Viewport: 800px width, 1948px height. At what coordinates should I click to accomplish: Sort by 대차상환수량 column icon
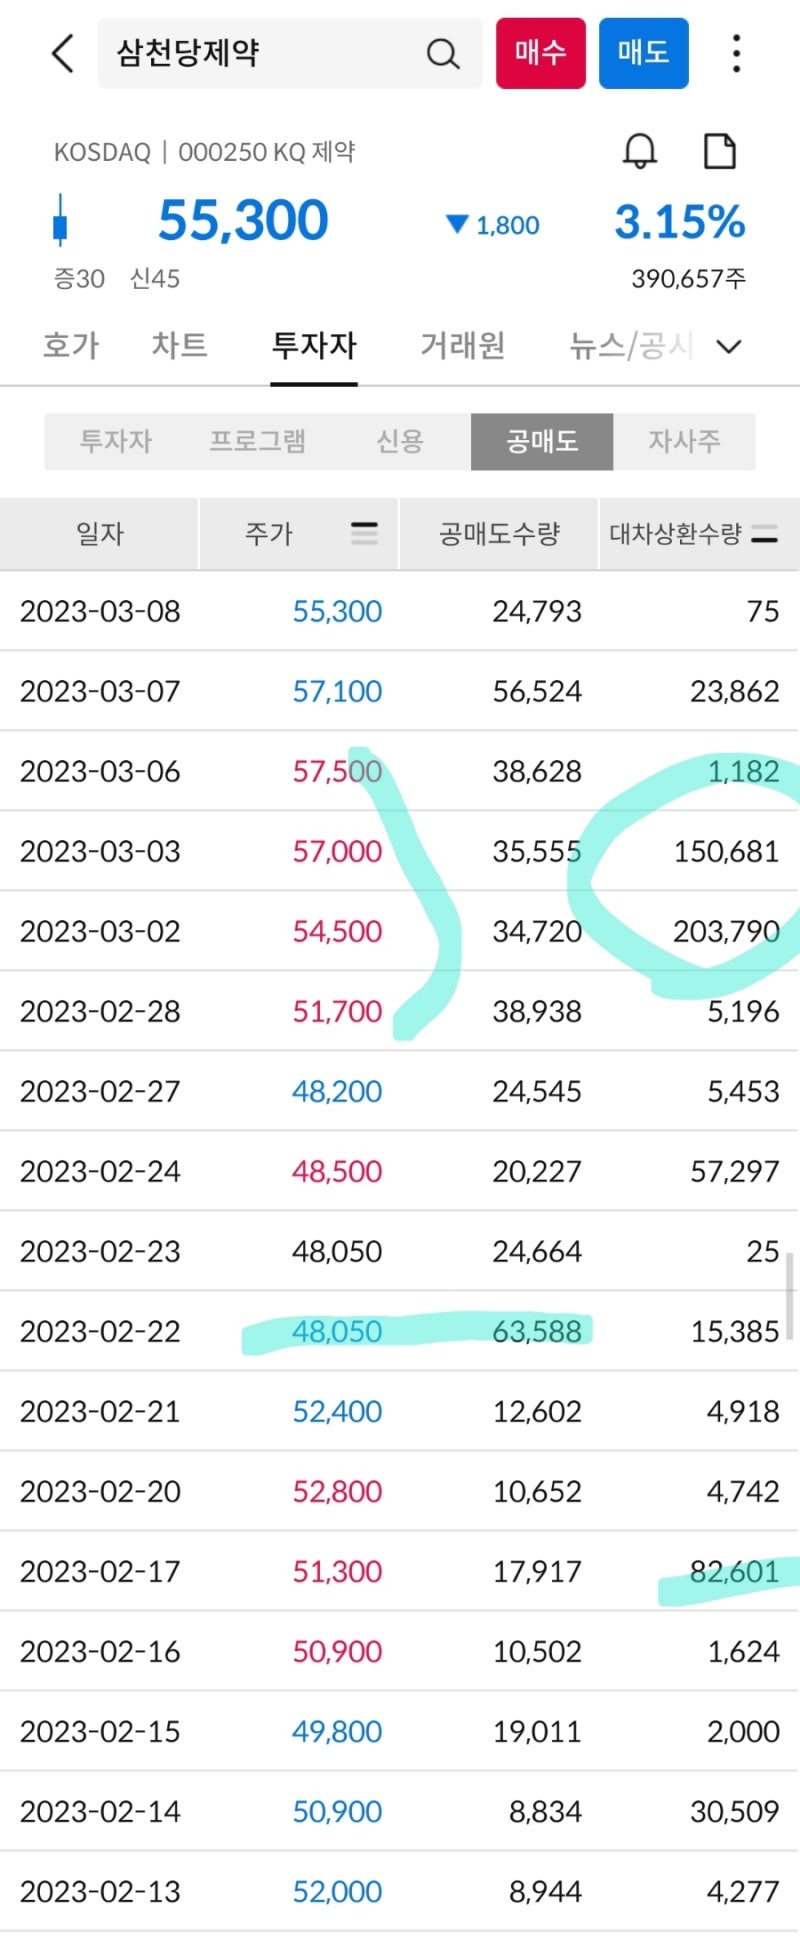(x=764, y=533)
